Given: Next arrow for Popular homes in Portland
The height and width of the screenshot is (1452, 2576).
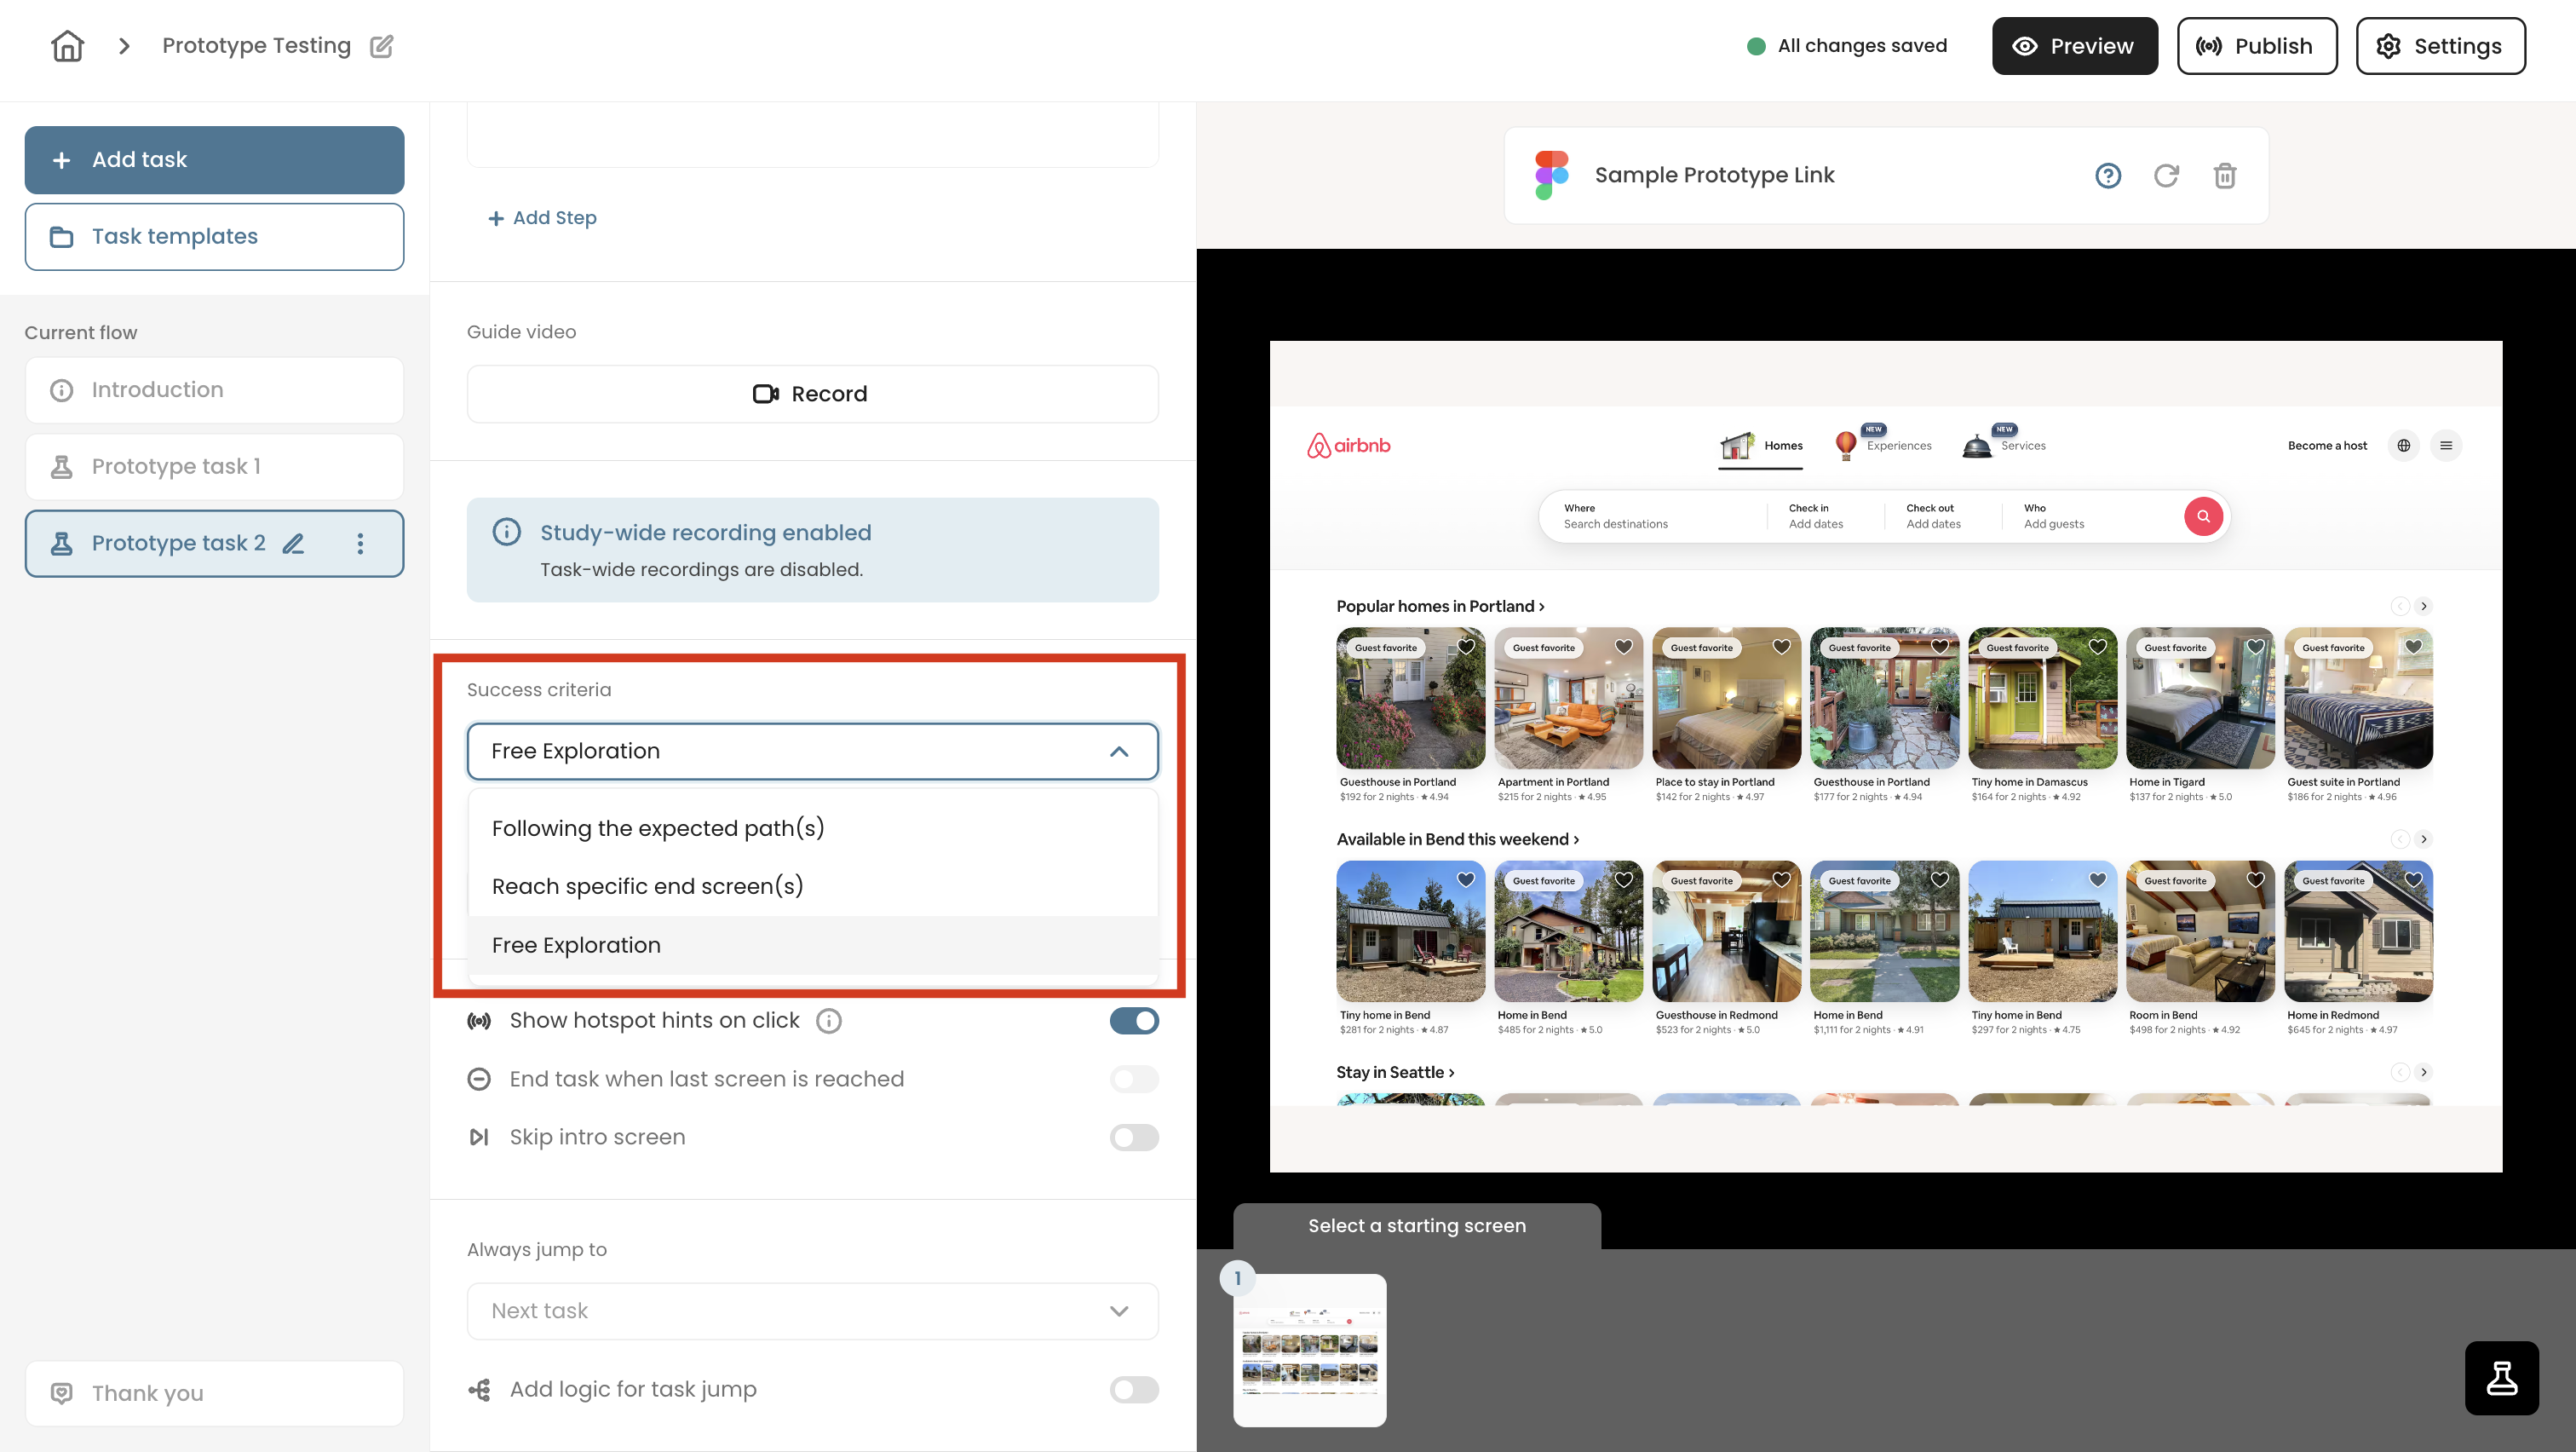Looking at the screenshot, I should click(2423, 606).
